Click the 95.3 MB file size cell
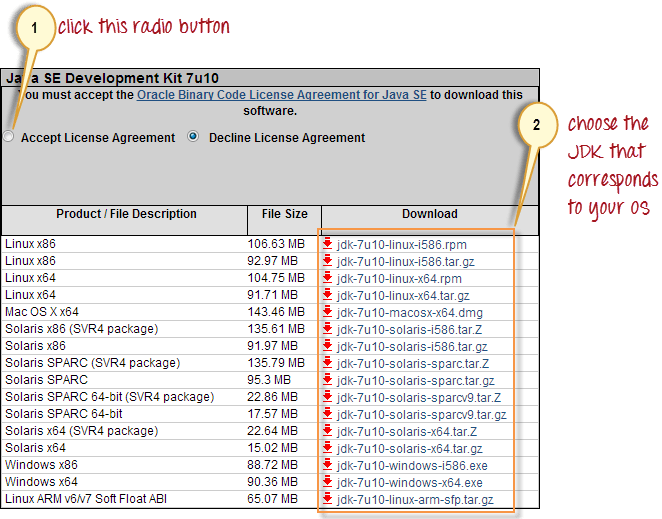This screenshot has height=519, width=662. pos(269,380)
